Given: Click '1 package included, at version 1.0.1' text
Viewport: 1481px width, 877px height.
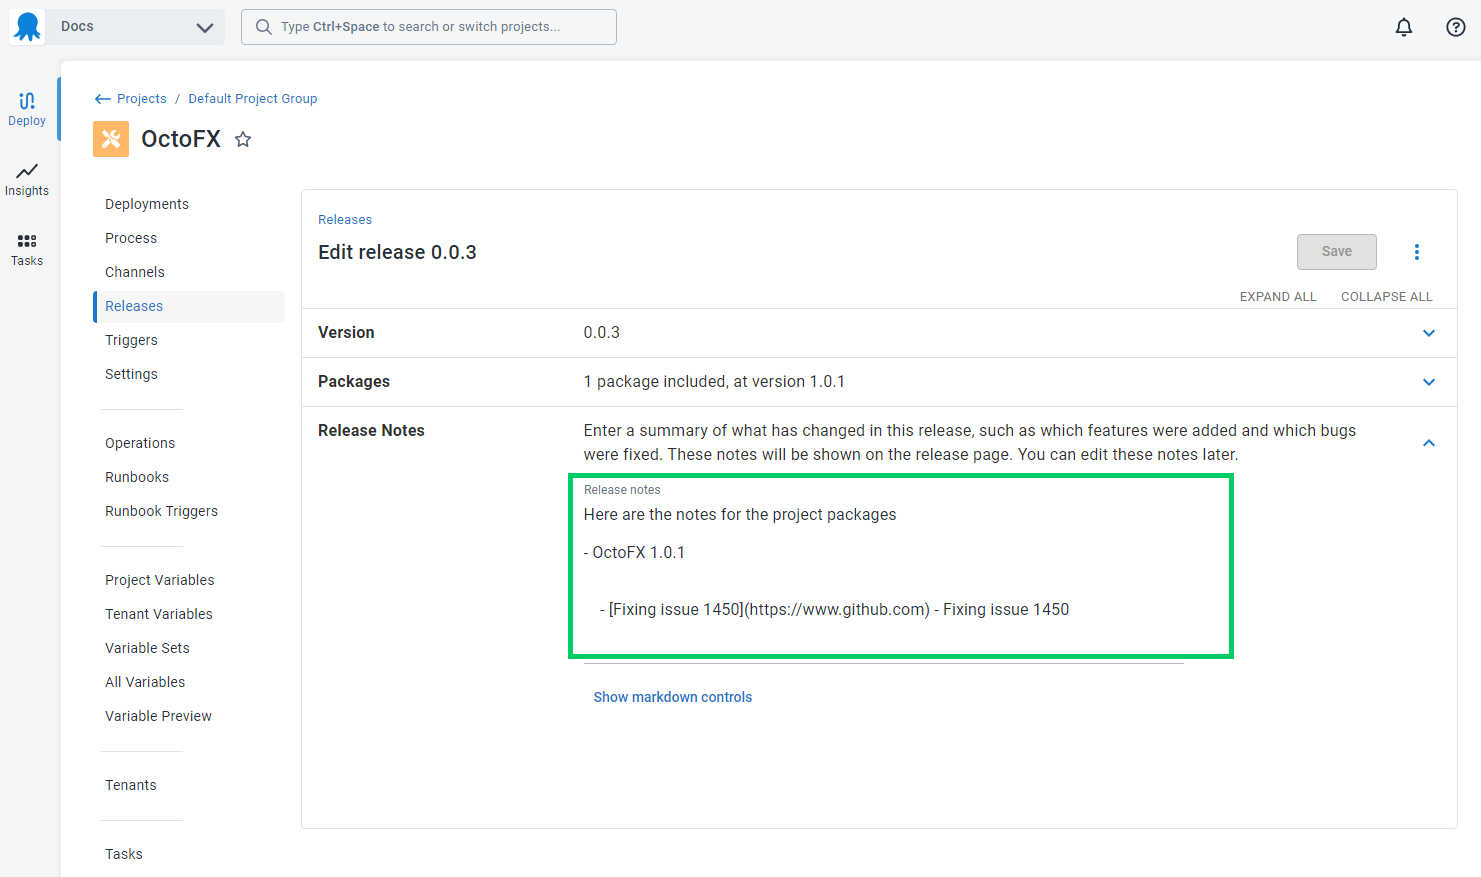Looking at the screenshot, I should pos(714,382).
